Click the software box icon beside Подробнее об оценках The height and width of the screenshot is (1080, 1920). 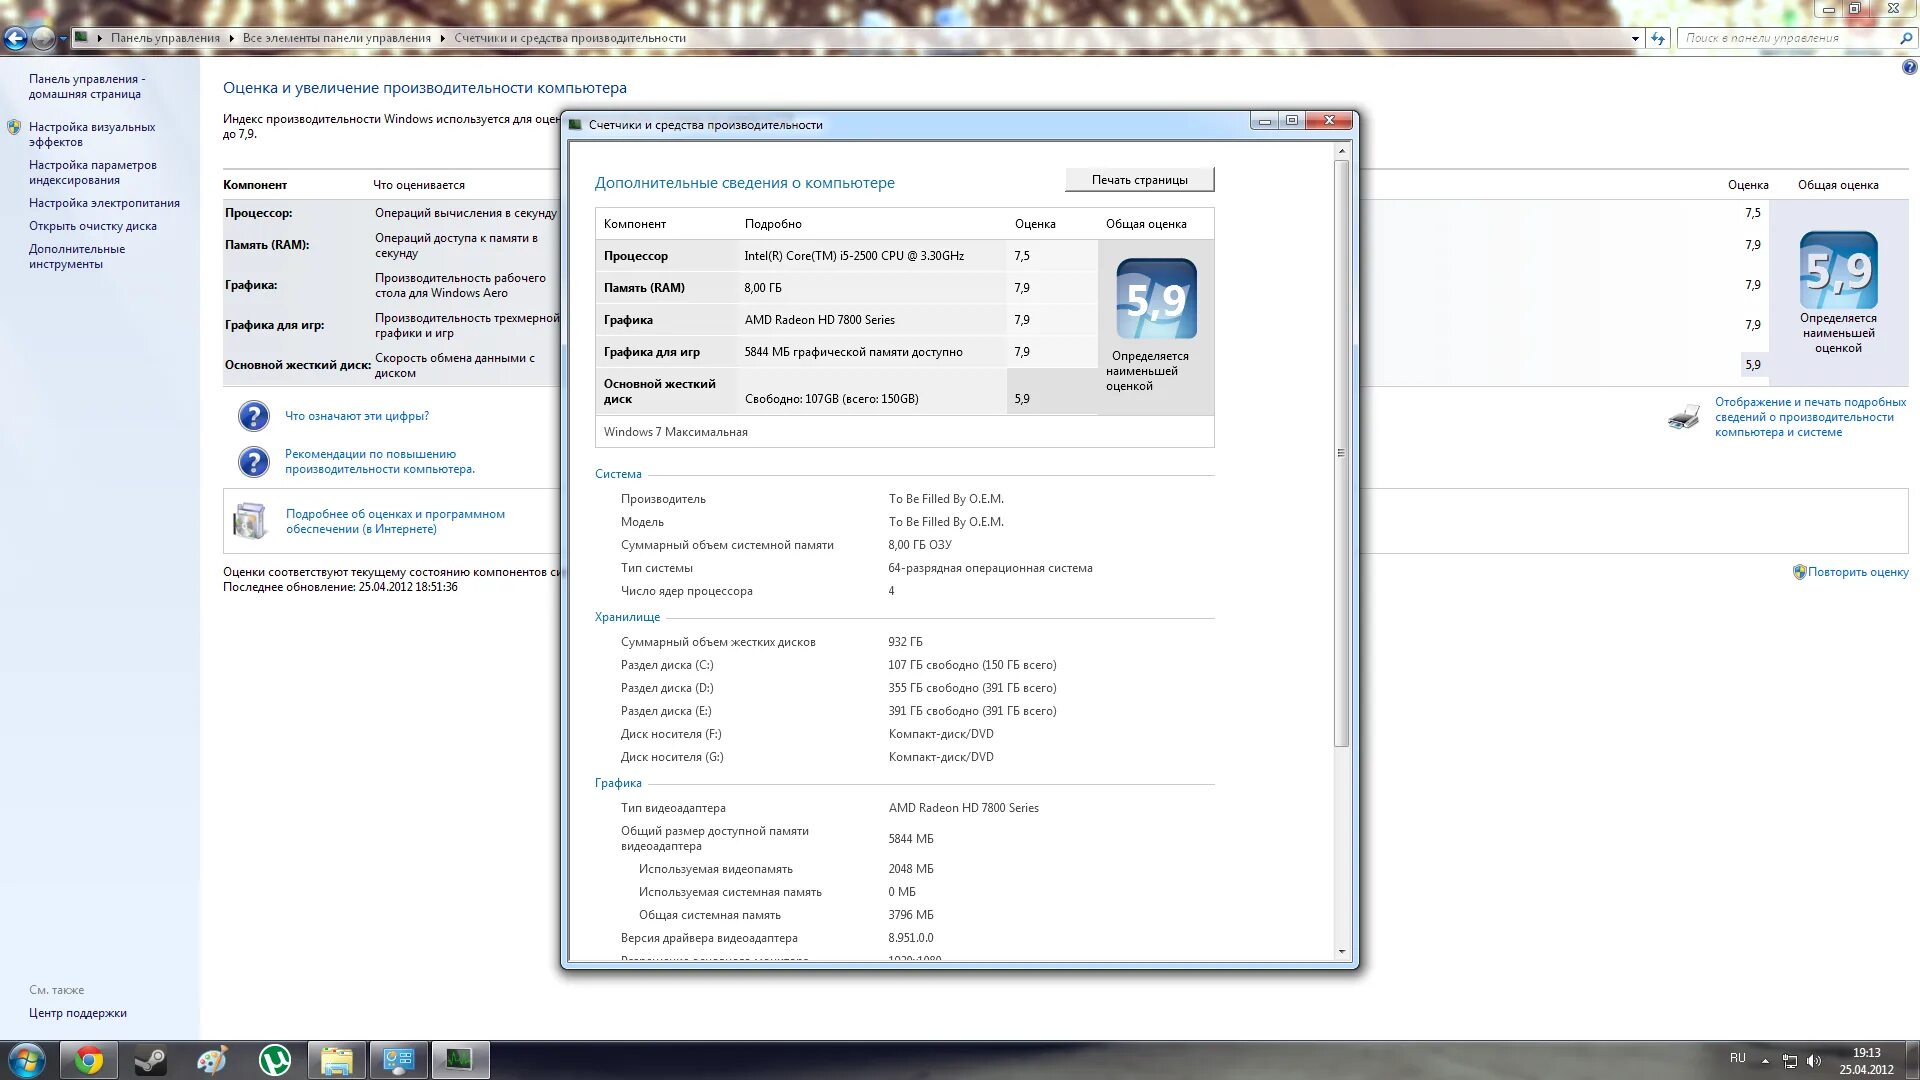coord(250,521)
